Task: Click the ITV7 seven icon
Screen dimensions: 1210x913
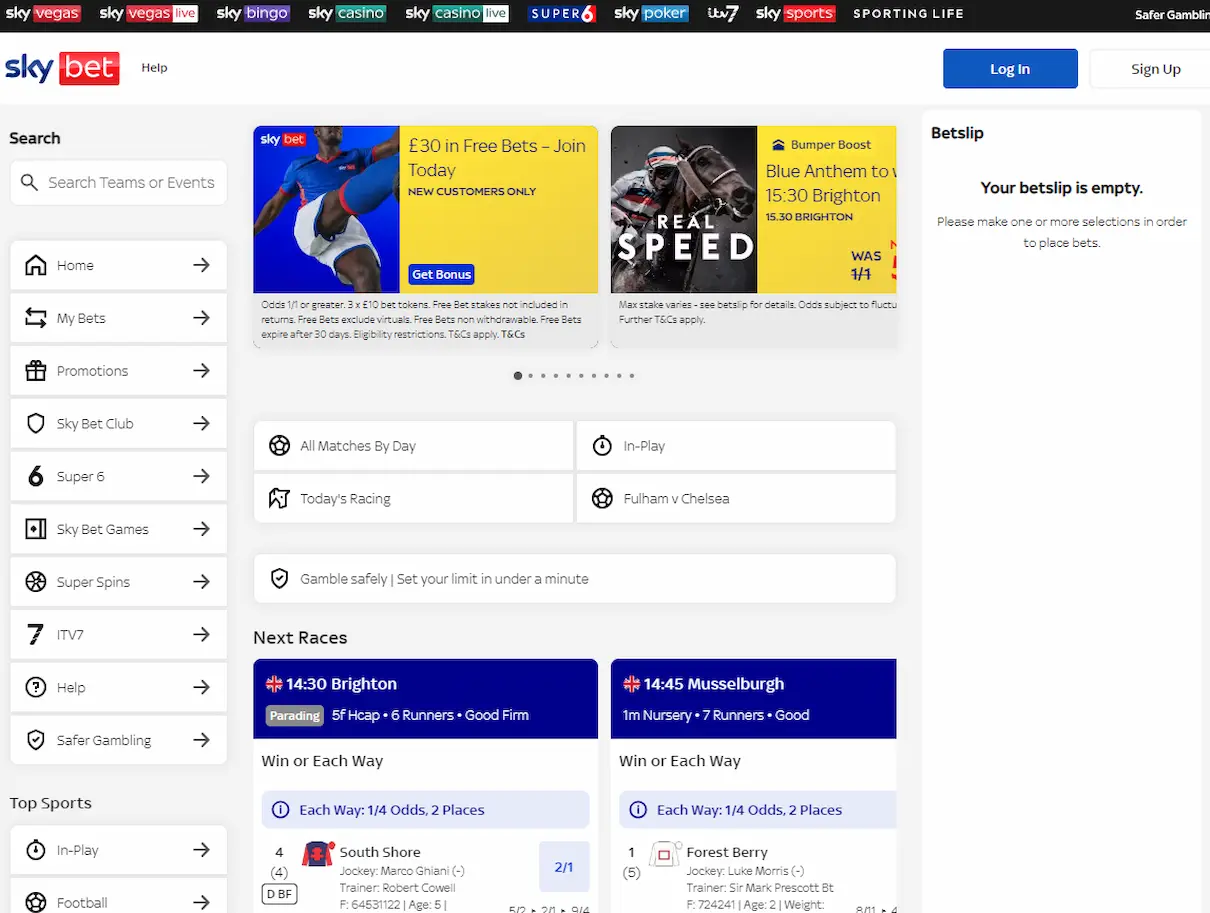Action: [36, 635]
